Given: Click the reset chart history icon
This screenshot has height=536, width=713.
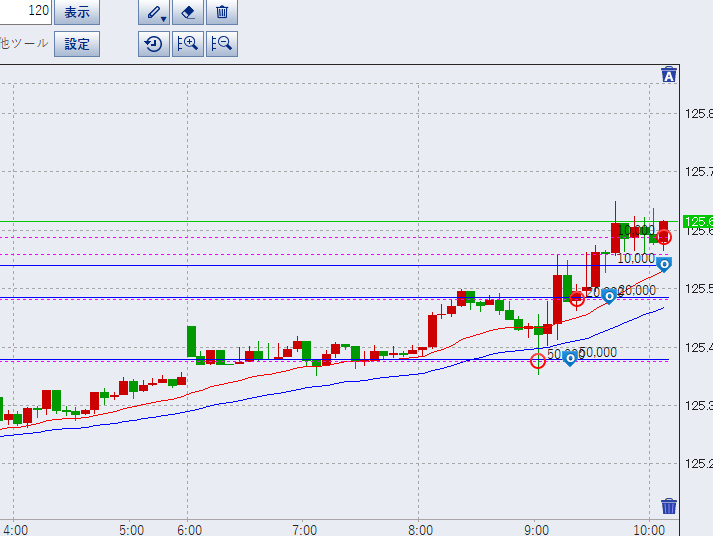Looking at the screenshot, I should click(154, 44).
